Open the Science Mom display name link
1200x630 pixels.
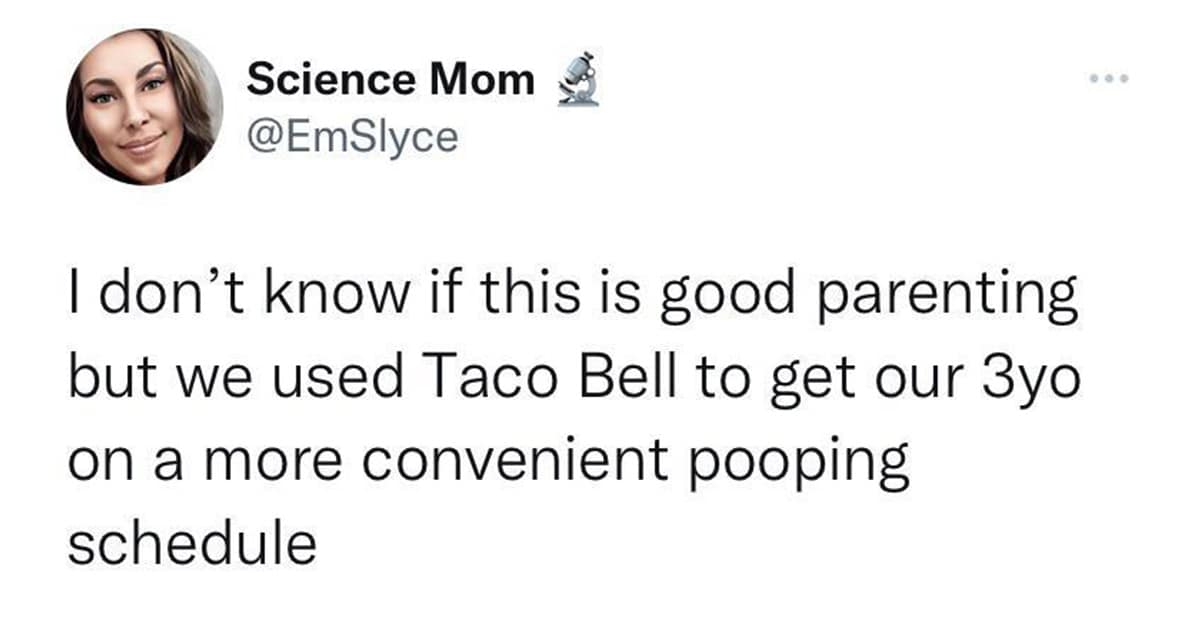coord(390,80)
